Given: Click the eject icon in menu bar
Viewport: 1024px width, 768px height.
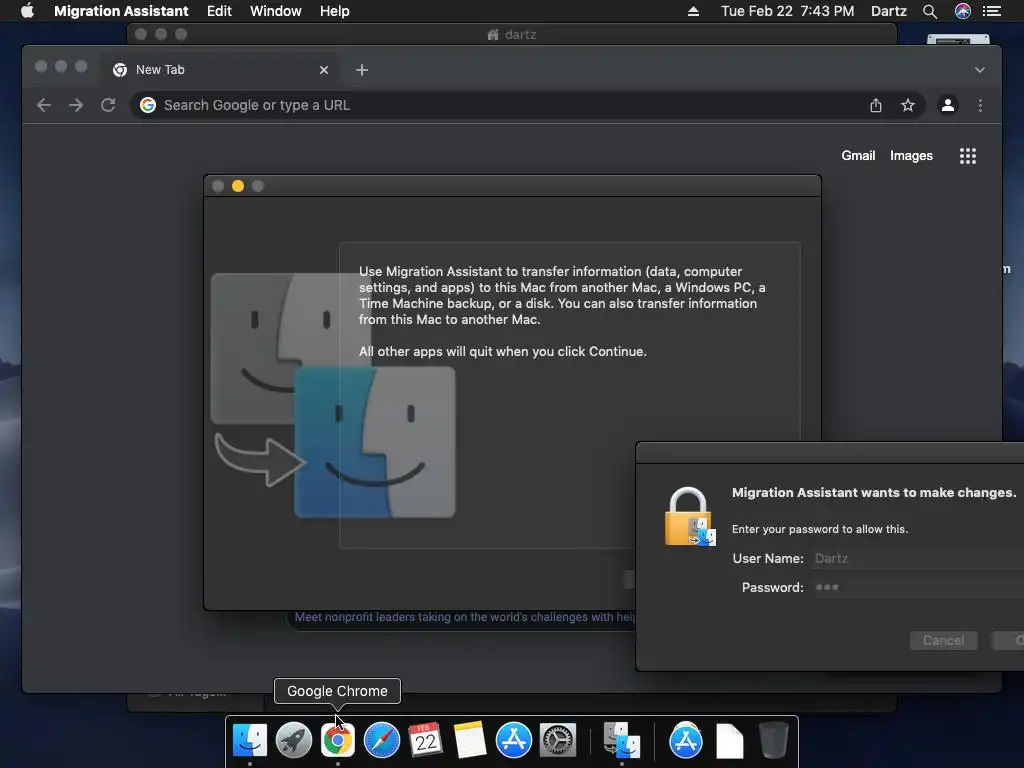Looking at the screenshot, I should point(694,11).
